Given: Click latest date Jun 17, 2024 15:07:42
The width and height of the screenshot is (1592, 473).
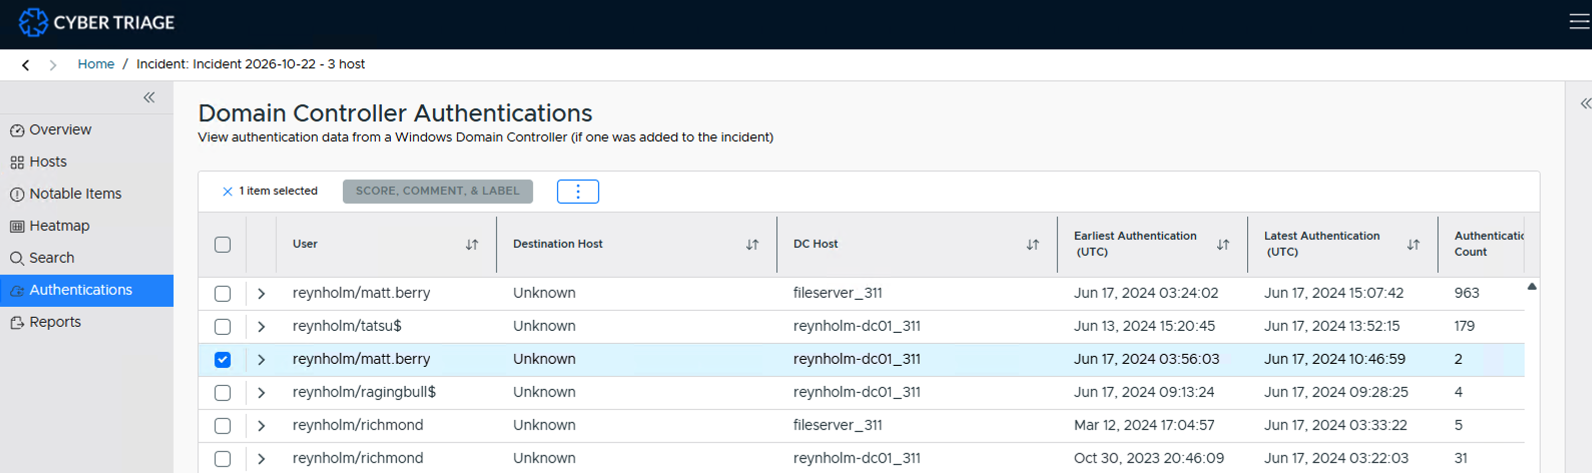Looking at the screenshot, I should coord(1334,293).
